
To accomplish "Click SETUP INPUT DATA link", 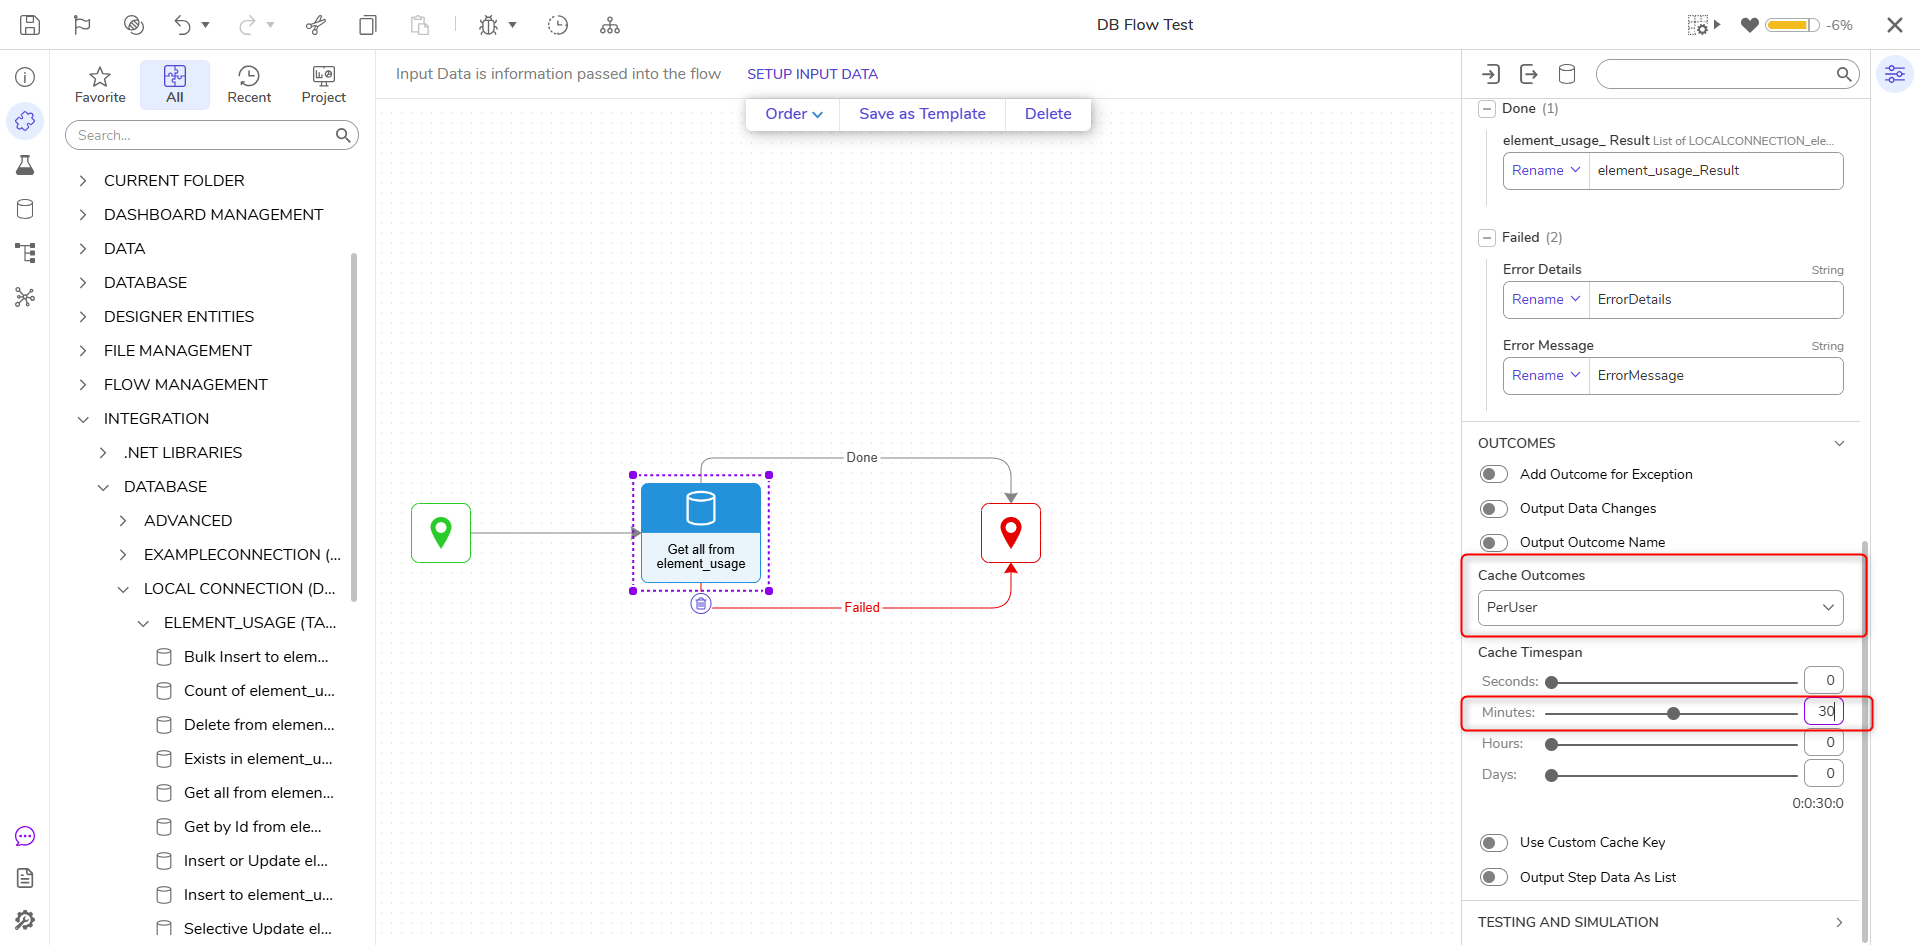I will coord(812,74).
